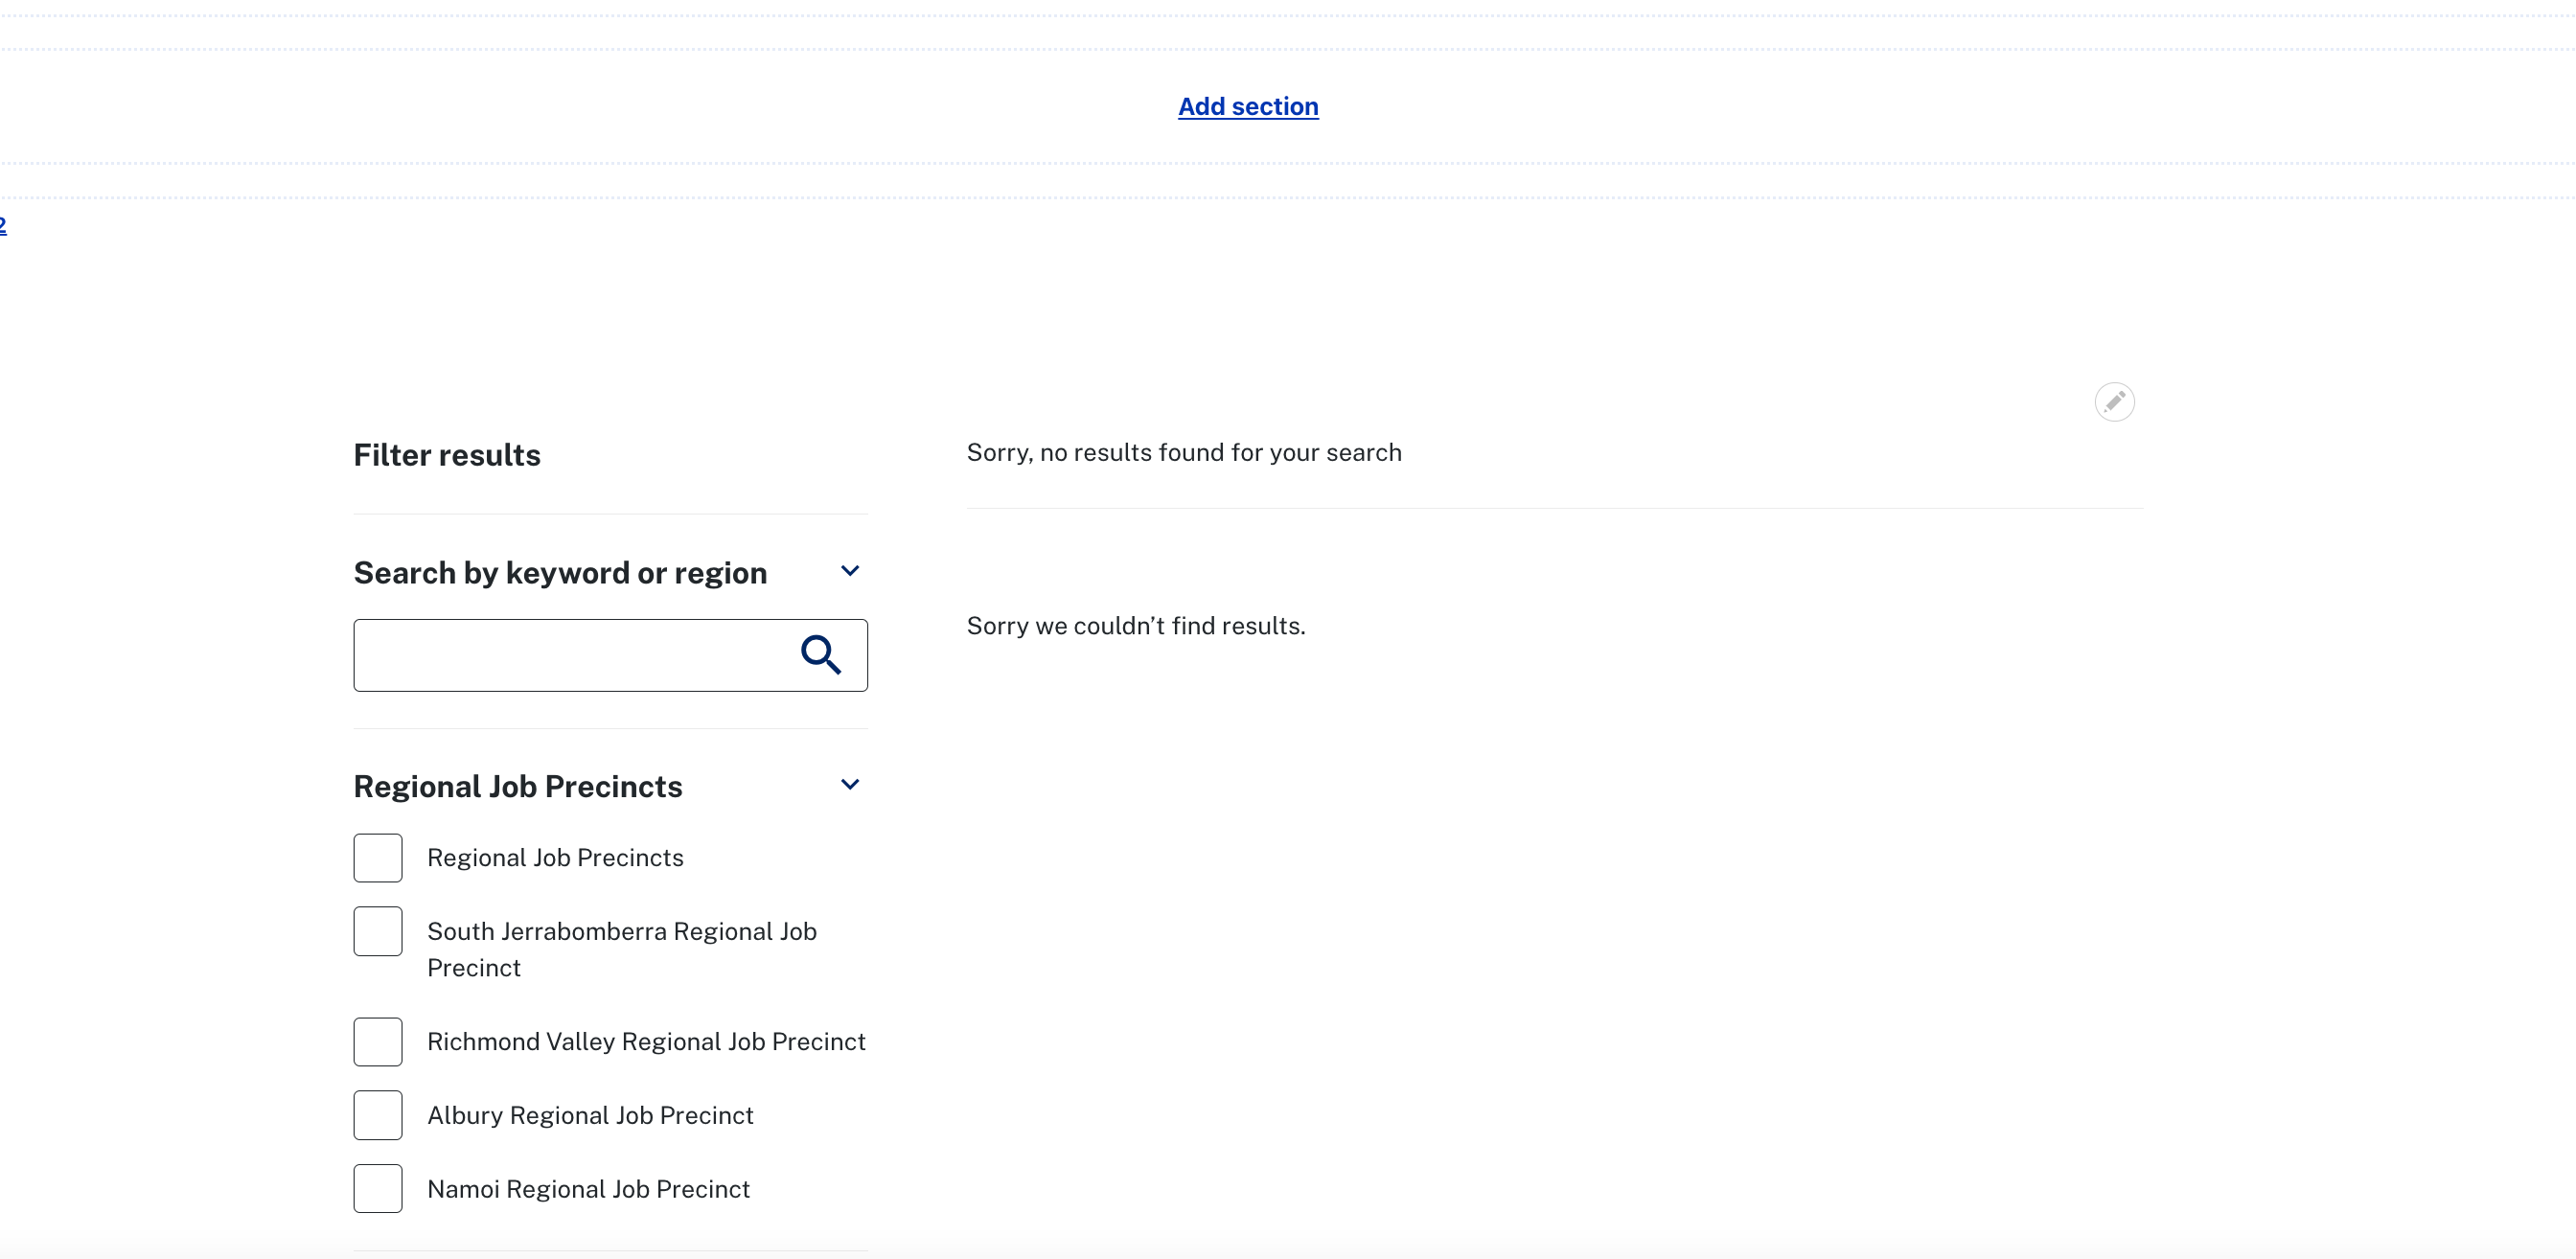Image resolution: width=2576 pixels, height=1259 pixels.
Task: Check the Regional Job Precincts checkbox
Action: (378, 858)
